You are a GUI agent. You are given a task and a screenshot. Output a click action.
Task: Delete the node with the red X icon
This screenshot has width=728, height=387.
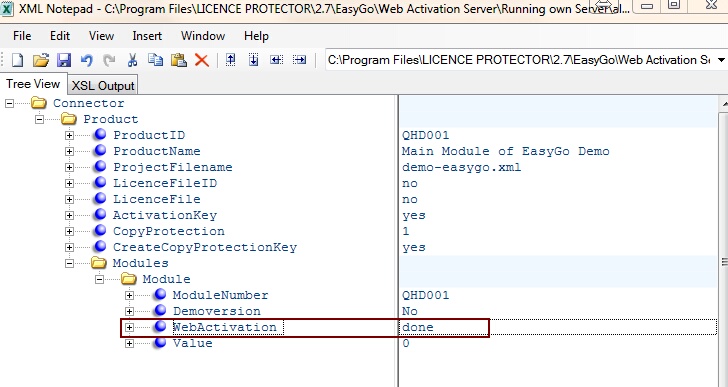click(202, 60)
